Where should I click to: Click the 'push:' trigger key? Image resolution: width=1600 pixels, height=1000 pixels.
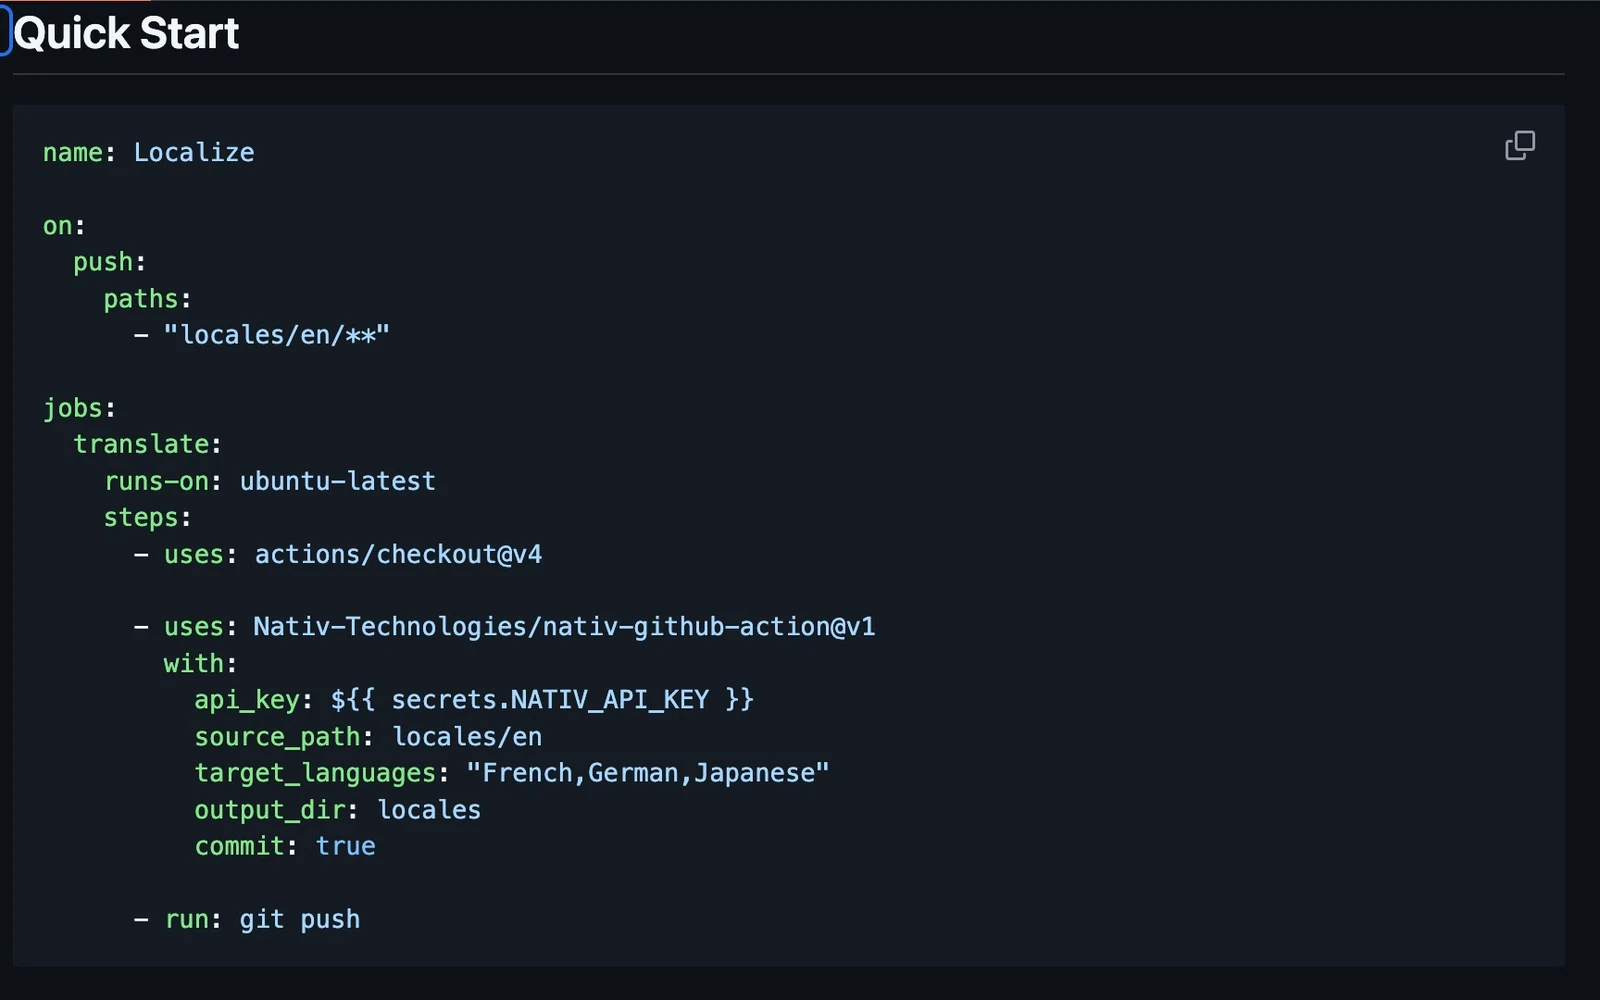(x=109, y=262)
